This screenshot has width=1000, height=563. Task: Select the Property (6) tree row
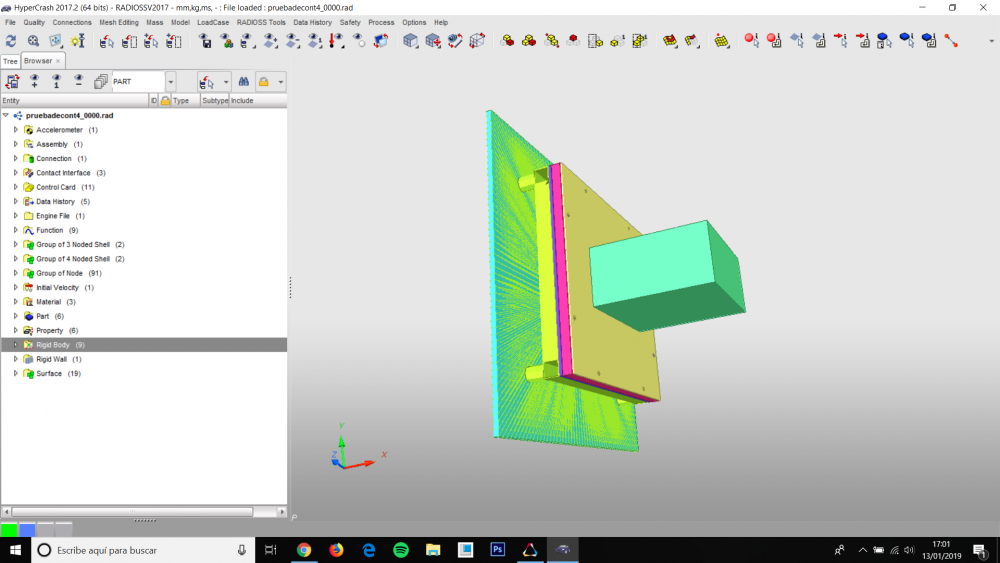tap(144, 330)
